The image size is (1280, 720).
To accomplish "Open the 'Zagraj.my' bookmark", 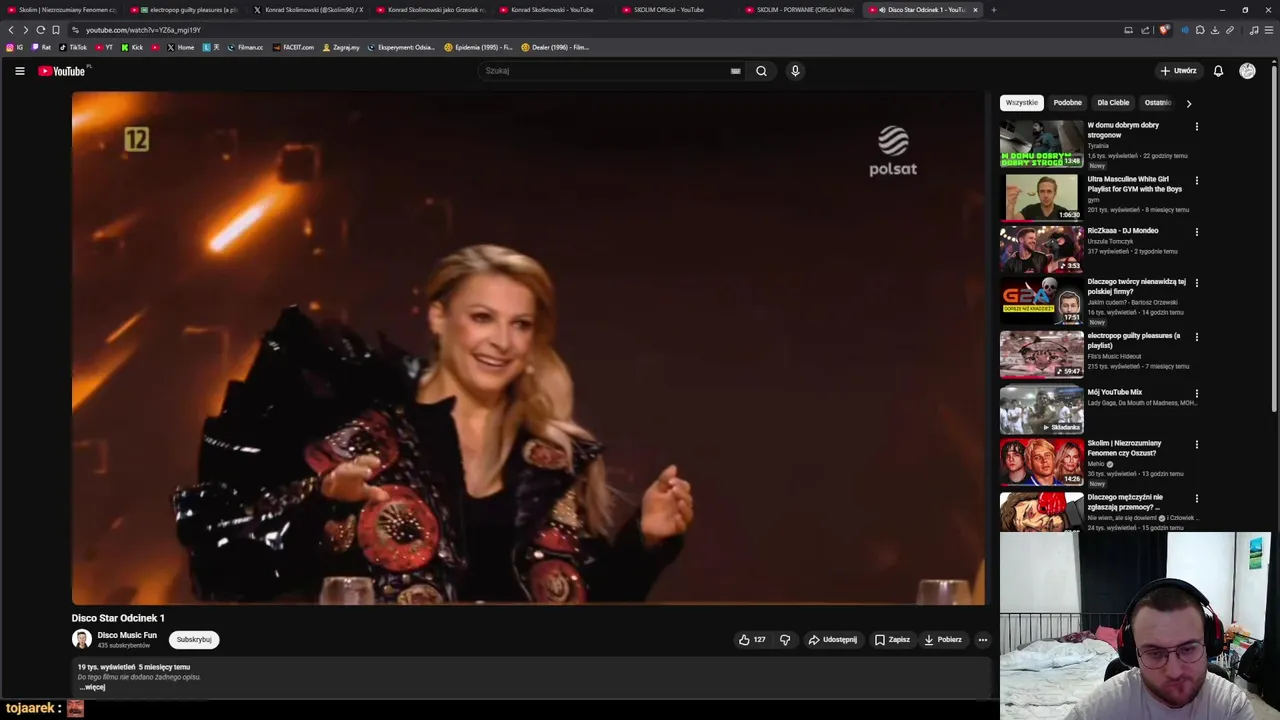I will [341, 47].
